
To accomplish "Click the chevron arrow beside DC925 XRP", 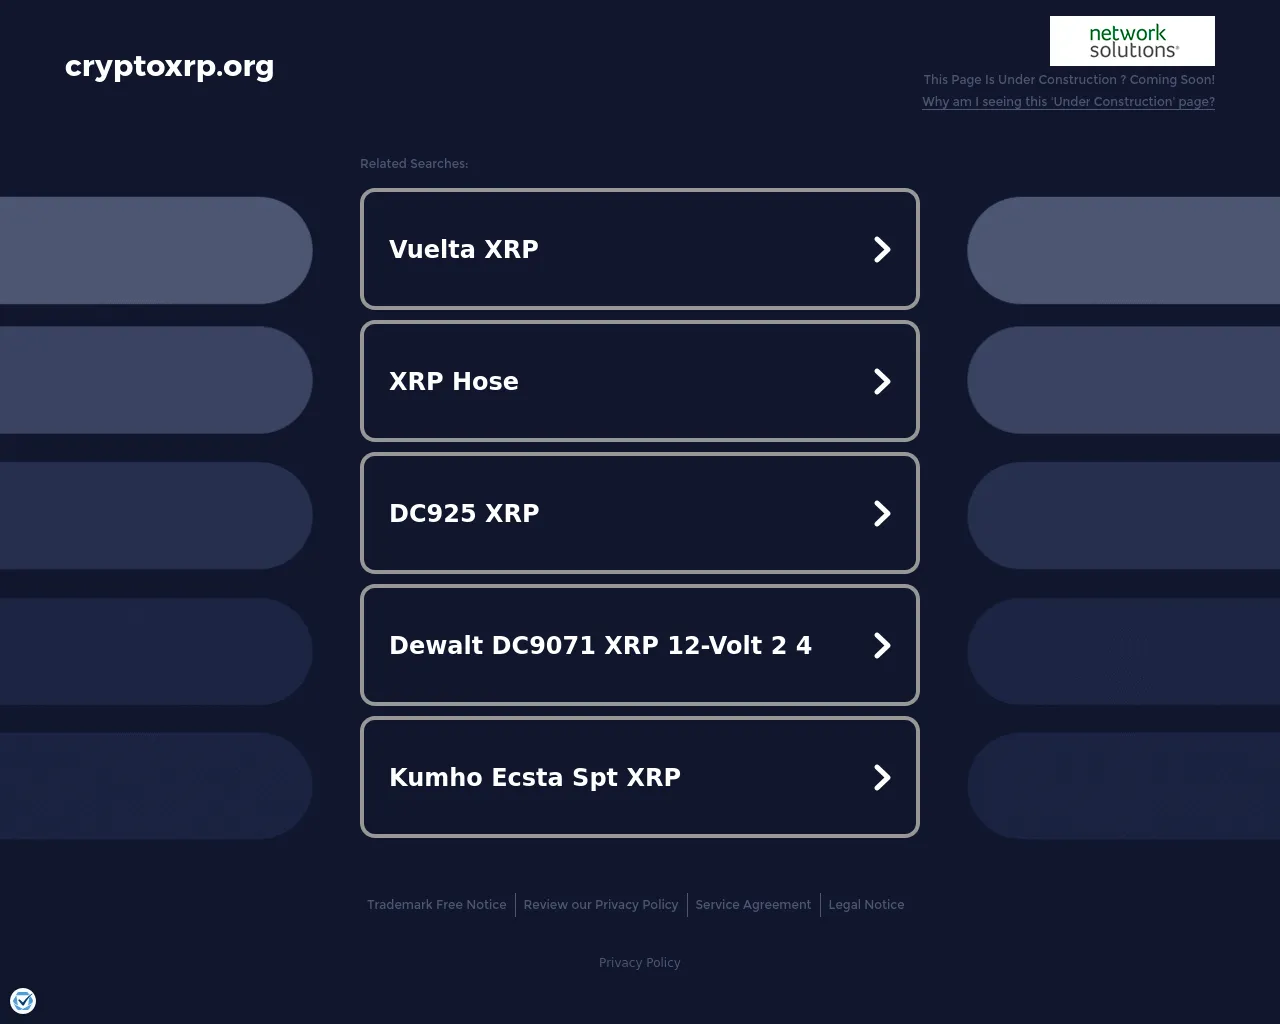I will (x=882, y=513).
